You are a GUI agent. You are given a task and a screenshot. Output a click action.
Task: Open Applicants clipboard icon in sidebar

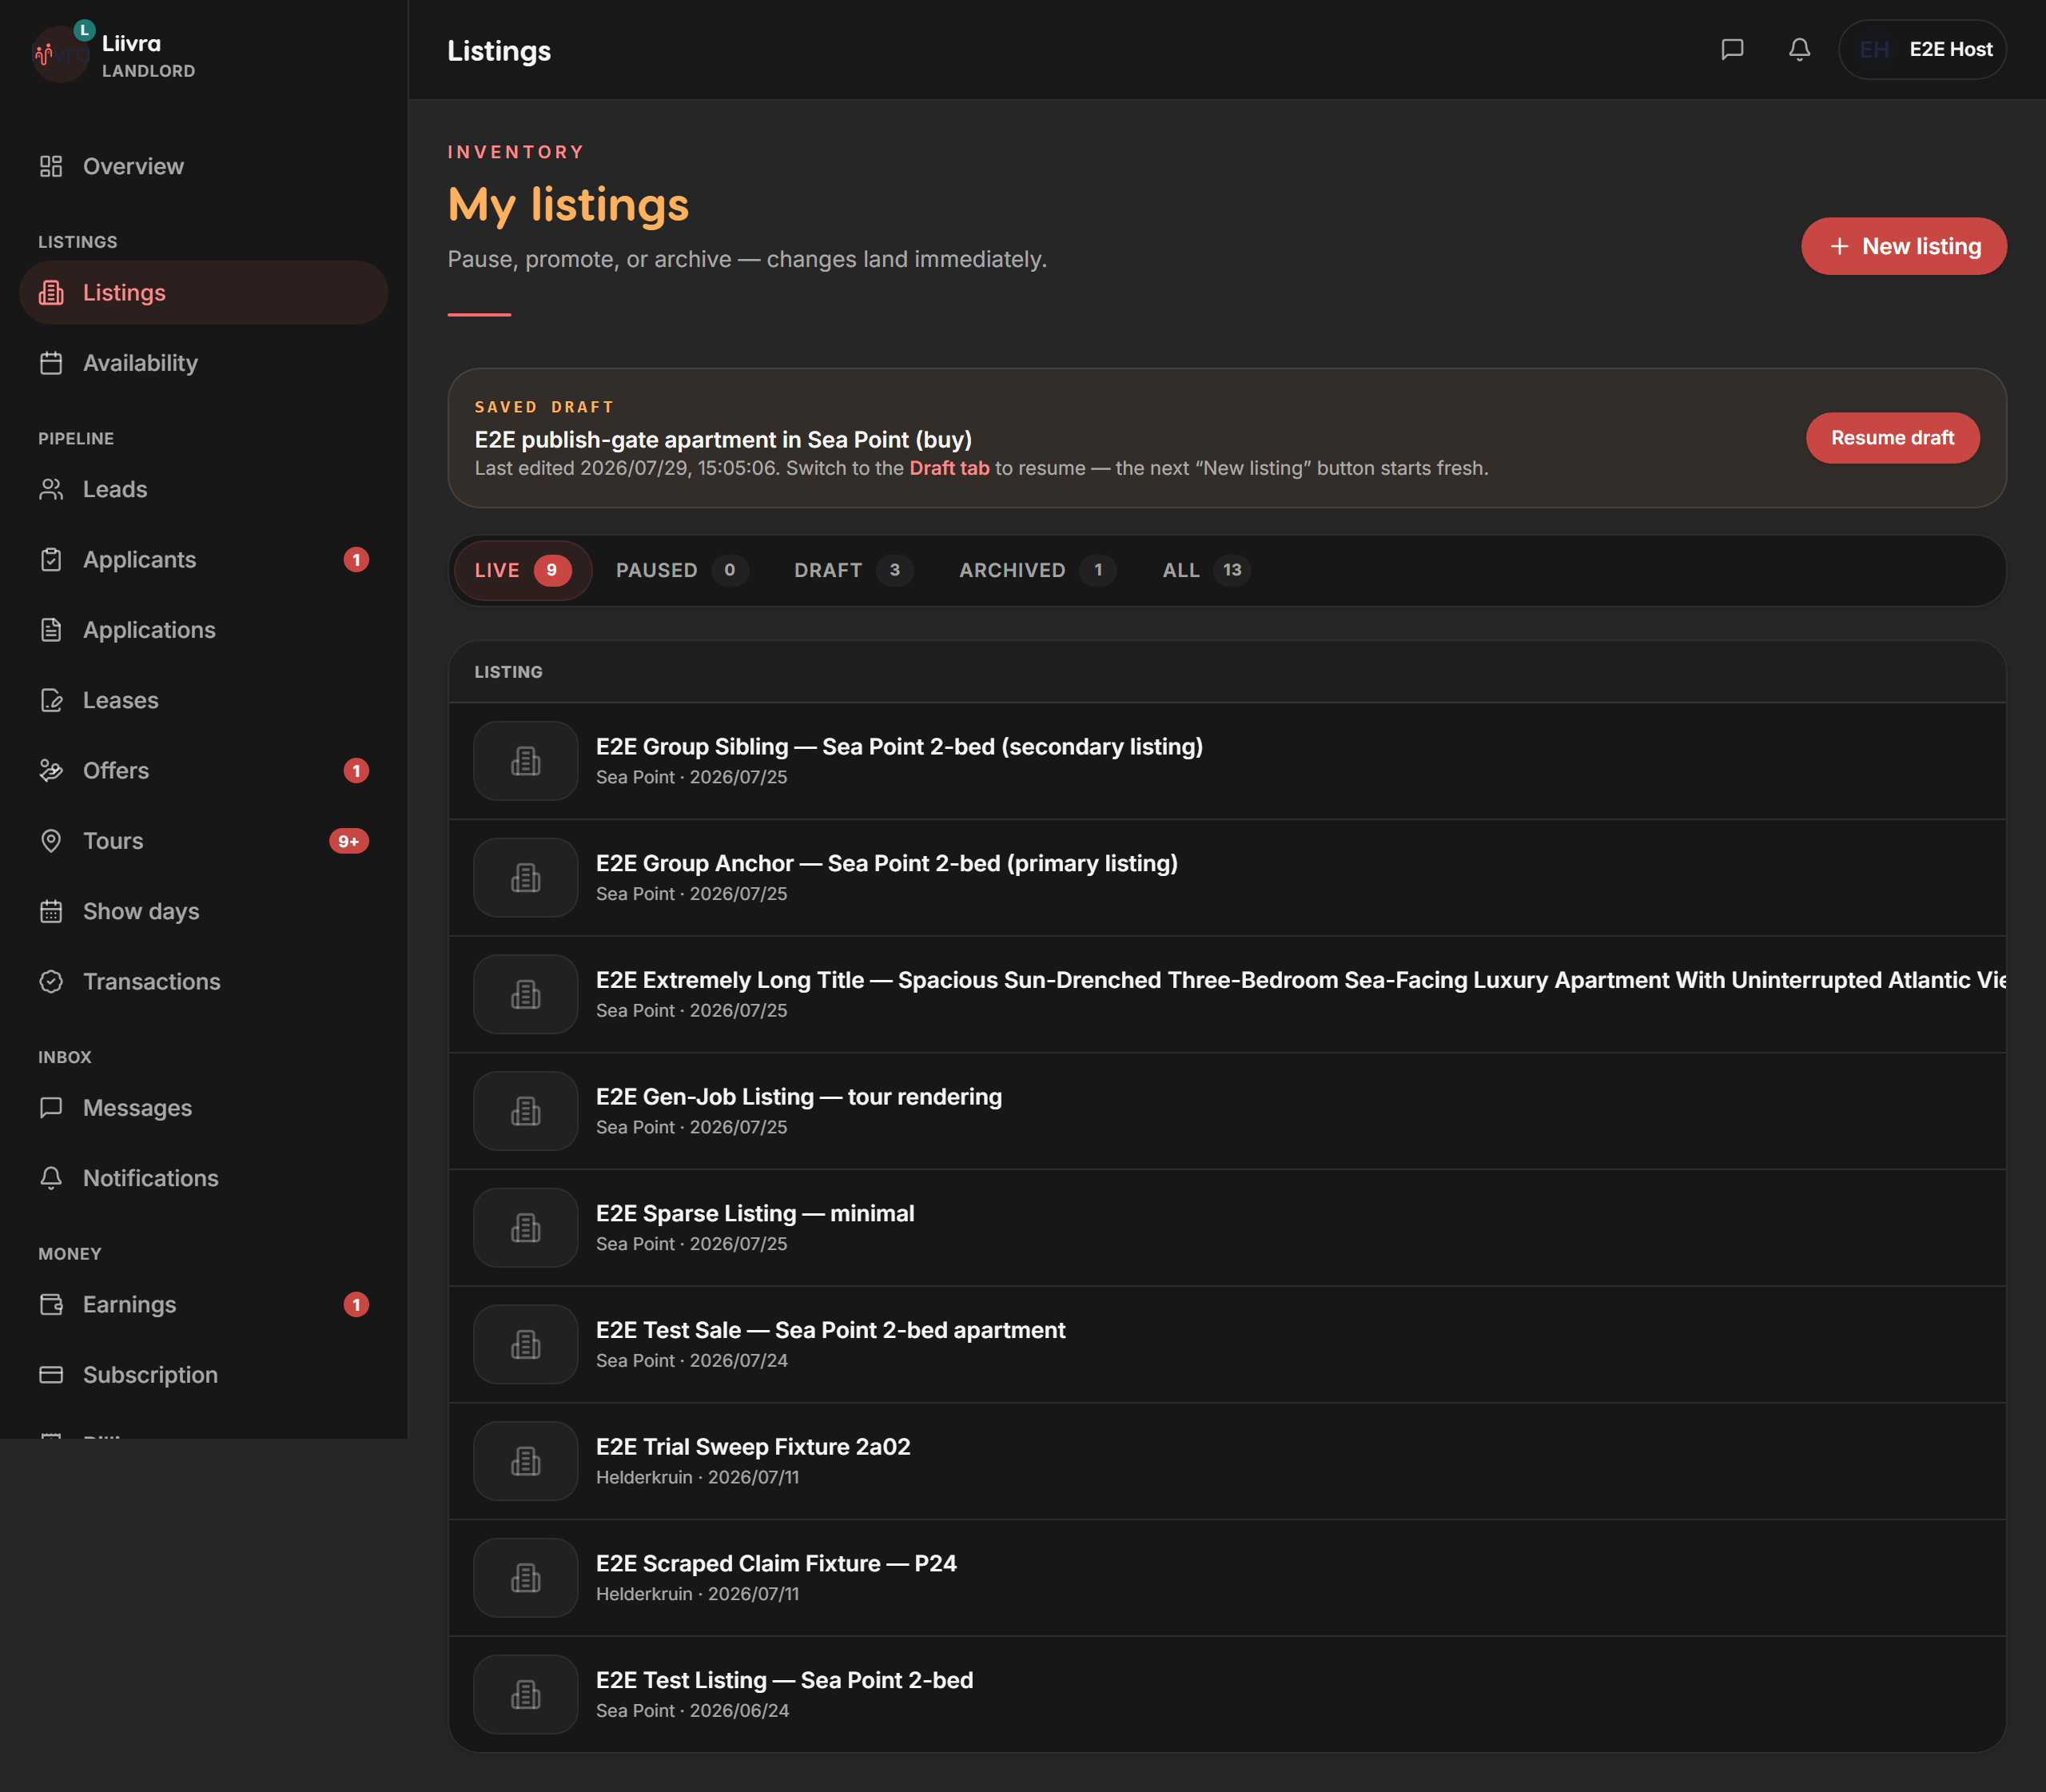(51, 559)
